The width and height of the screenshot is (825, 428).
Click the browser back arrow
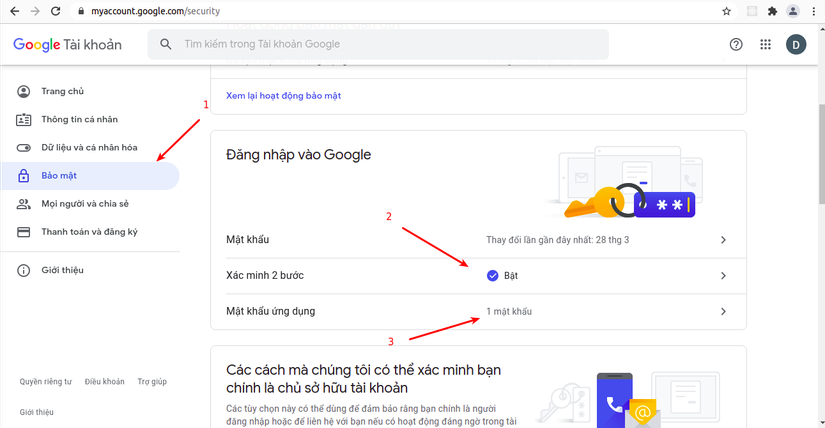[x=14, y=11]
